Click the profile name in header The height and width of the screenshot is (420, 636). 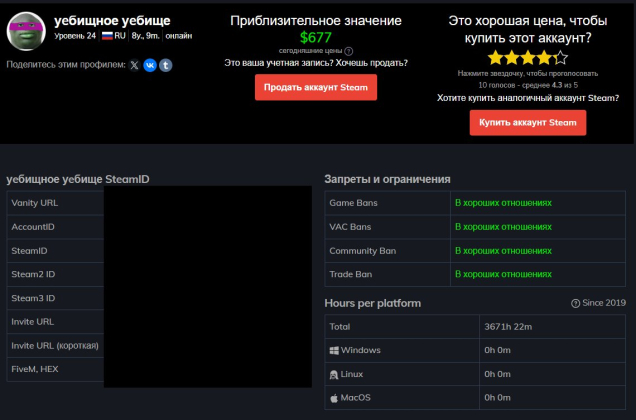(x=112, y=20)
